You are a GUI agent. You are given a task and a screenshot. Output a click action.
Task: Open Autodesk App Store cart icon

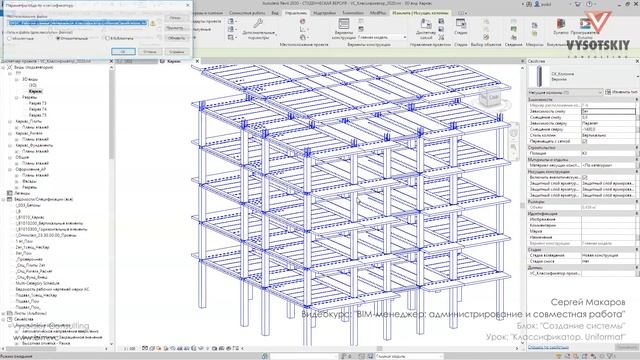pyautogui.click(x=577, y=4)
